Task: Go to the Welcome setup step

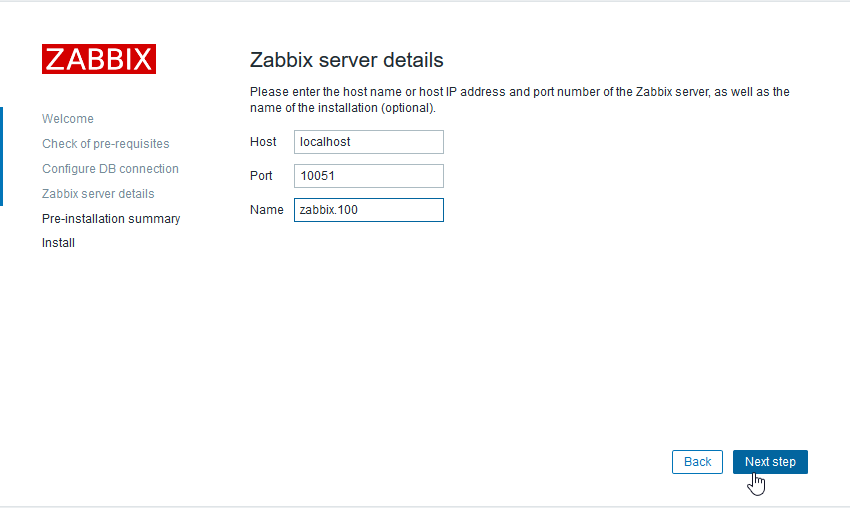Action: point(68,119)
